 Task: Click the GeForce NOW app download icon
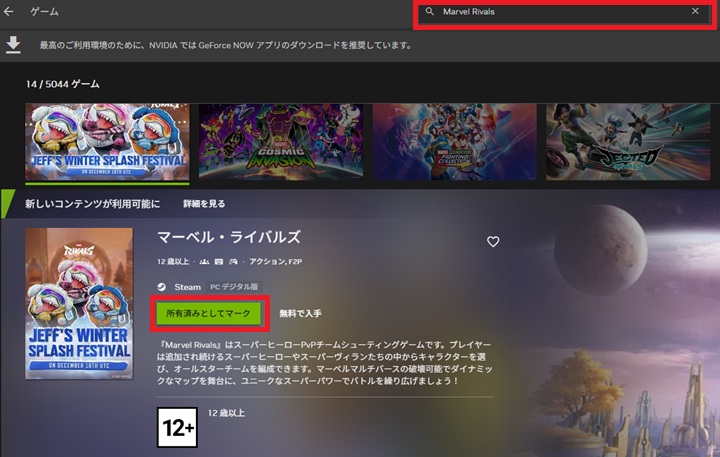click(14, 44)
